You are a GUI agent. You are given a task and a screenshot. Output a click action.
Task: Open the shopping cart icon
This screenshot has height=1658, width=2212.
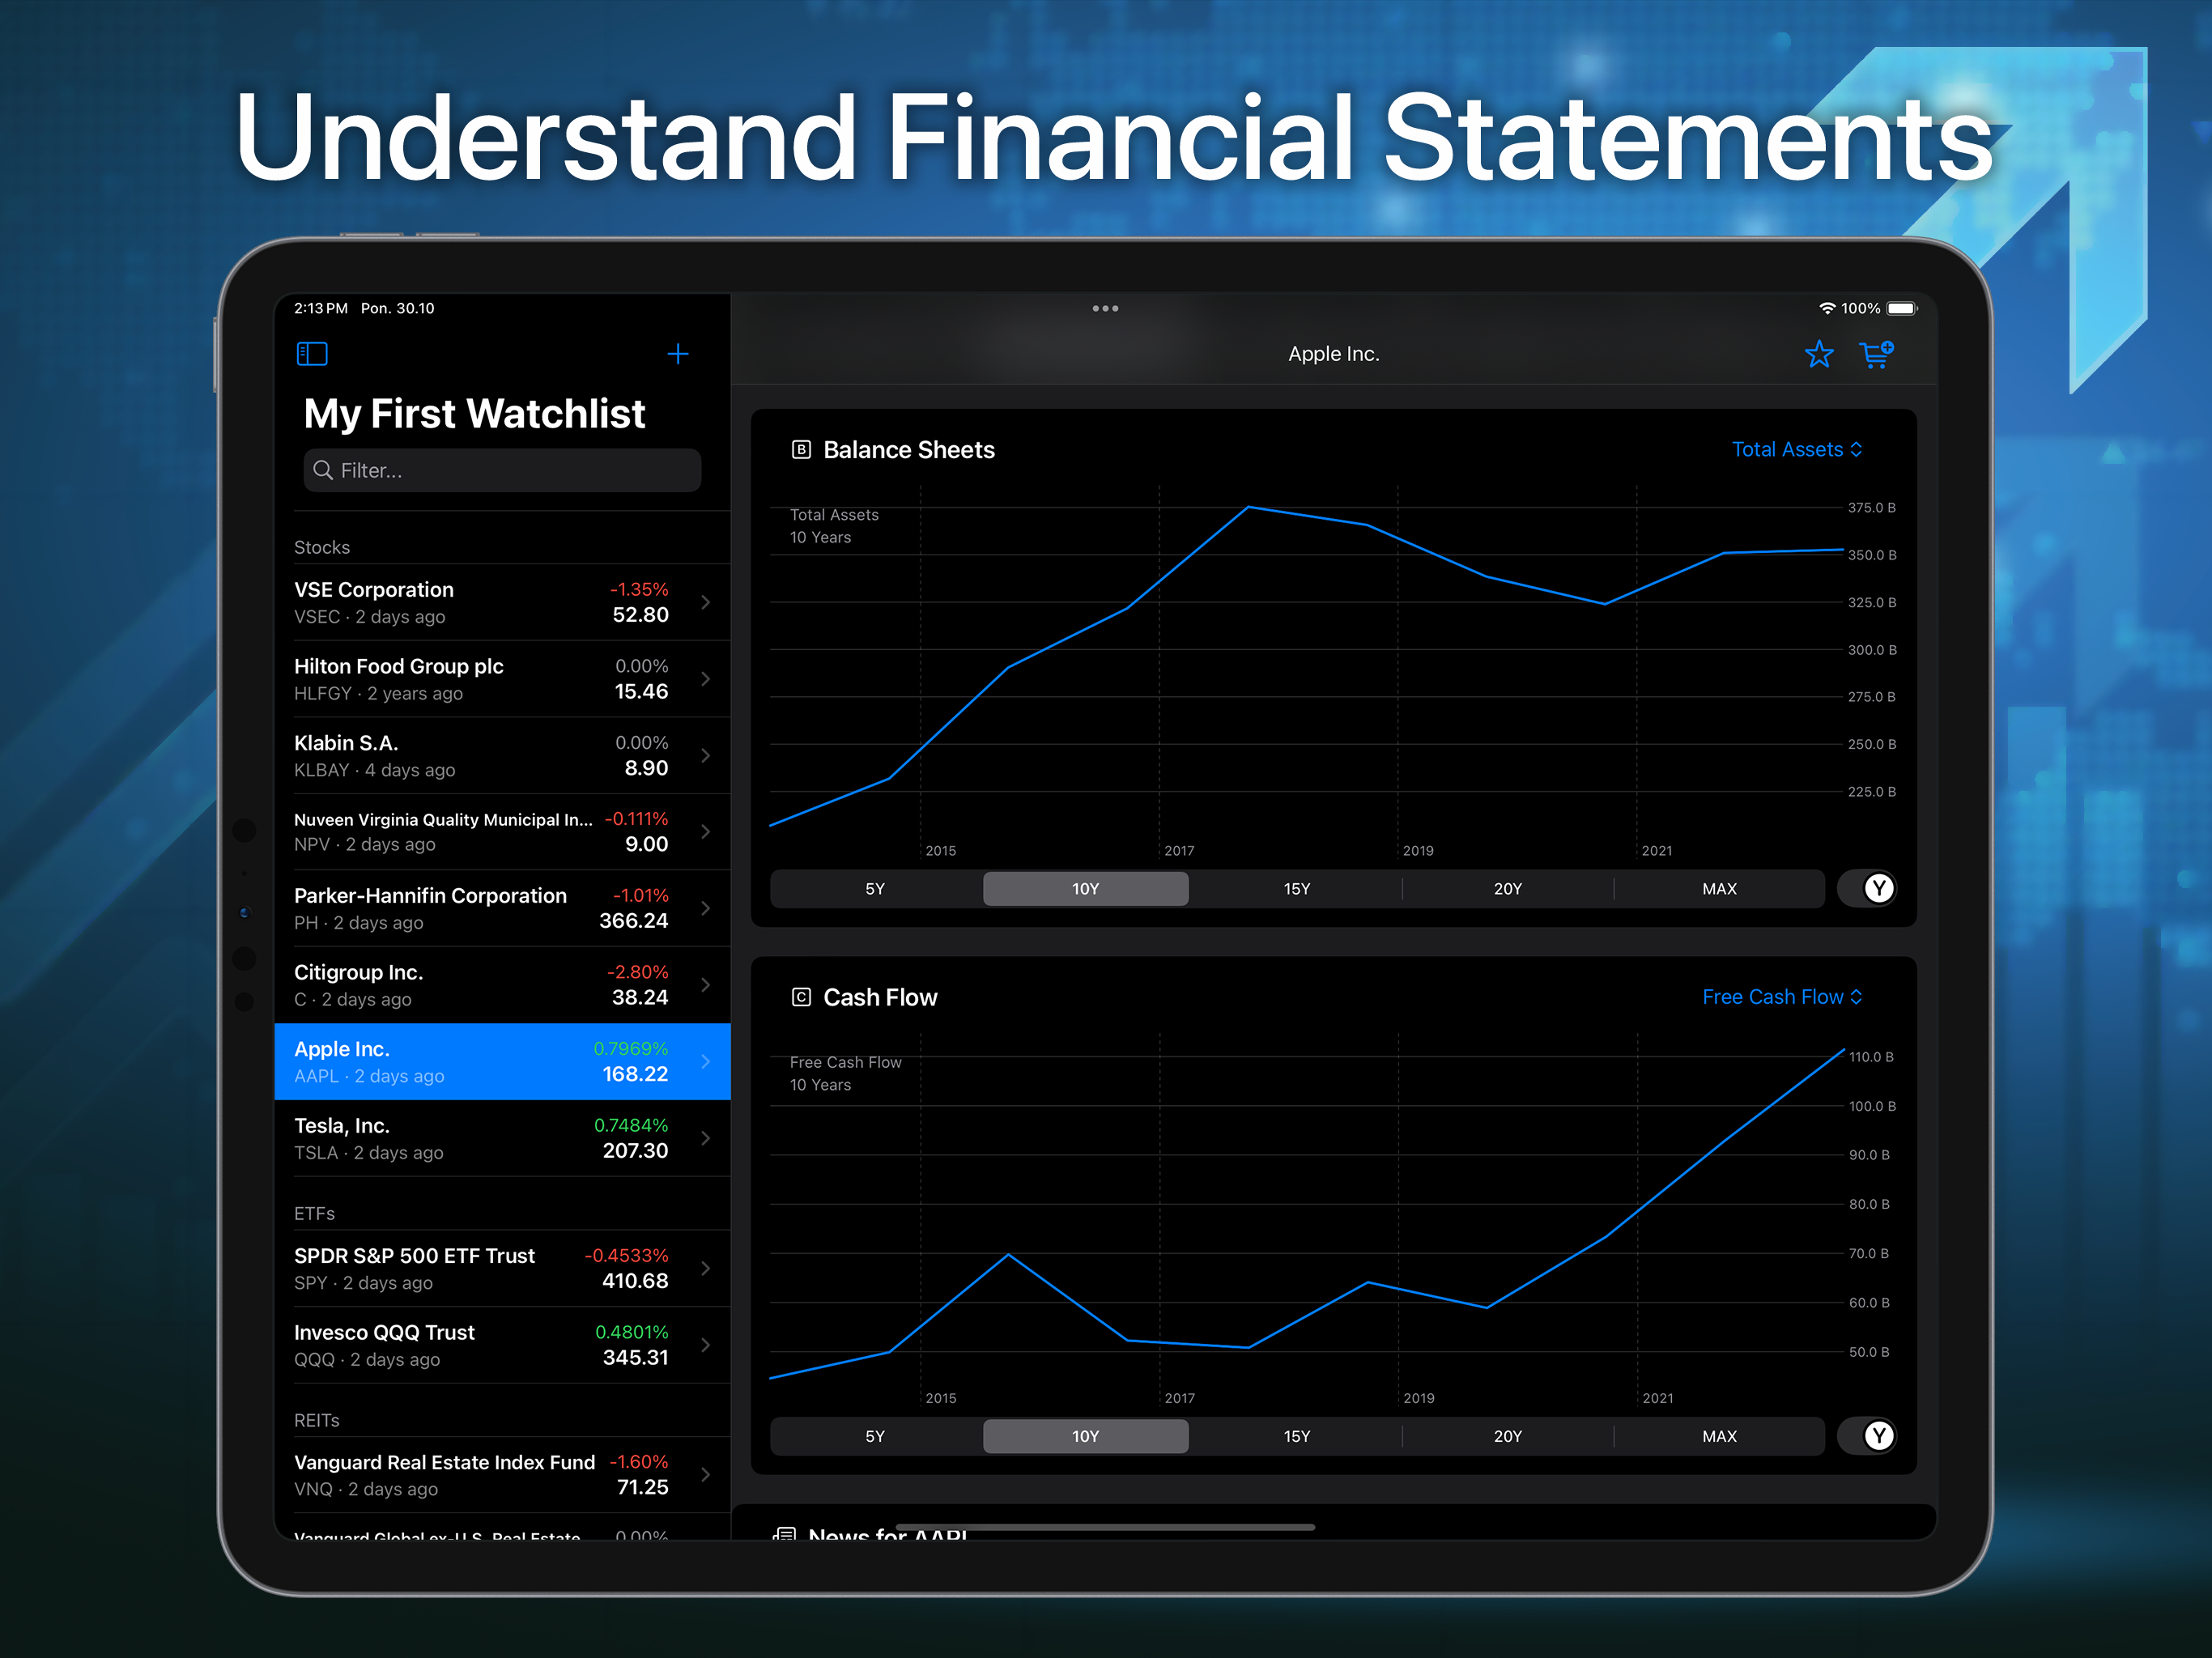[1876, 354]
